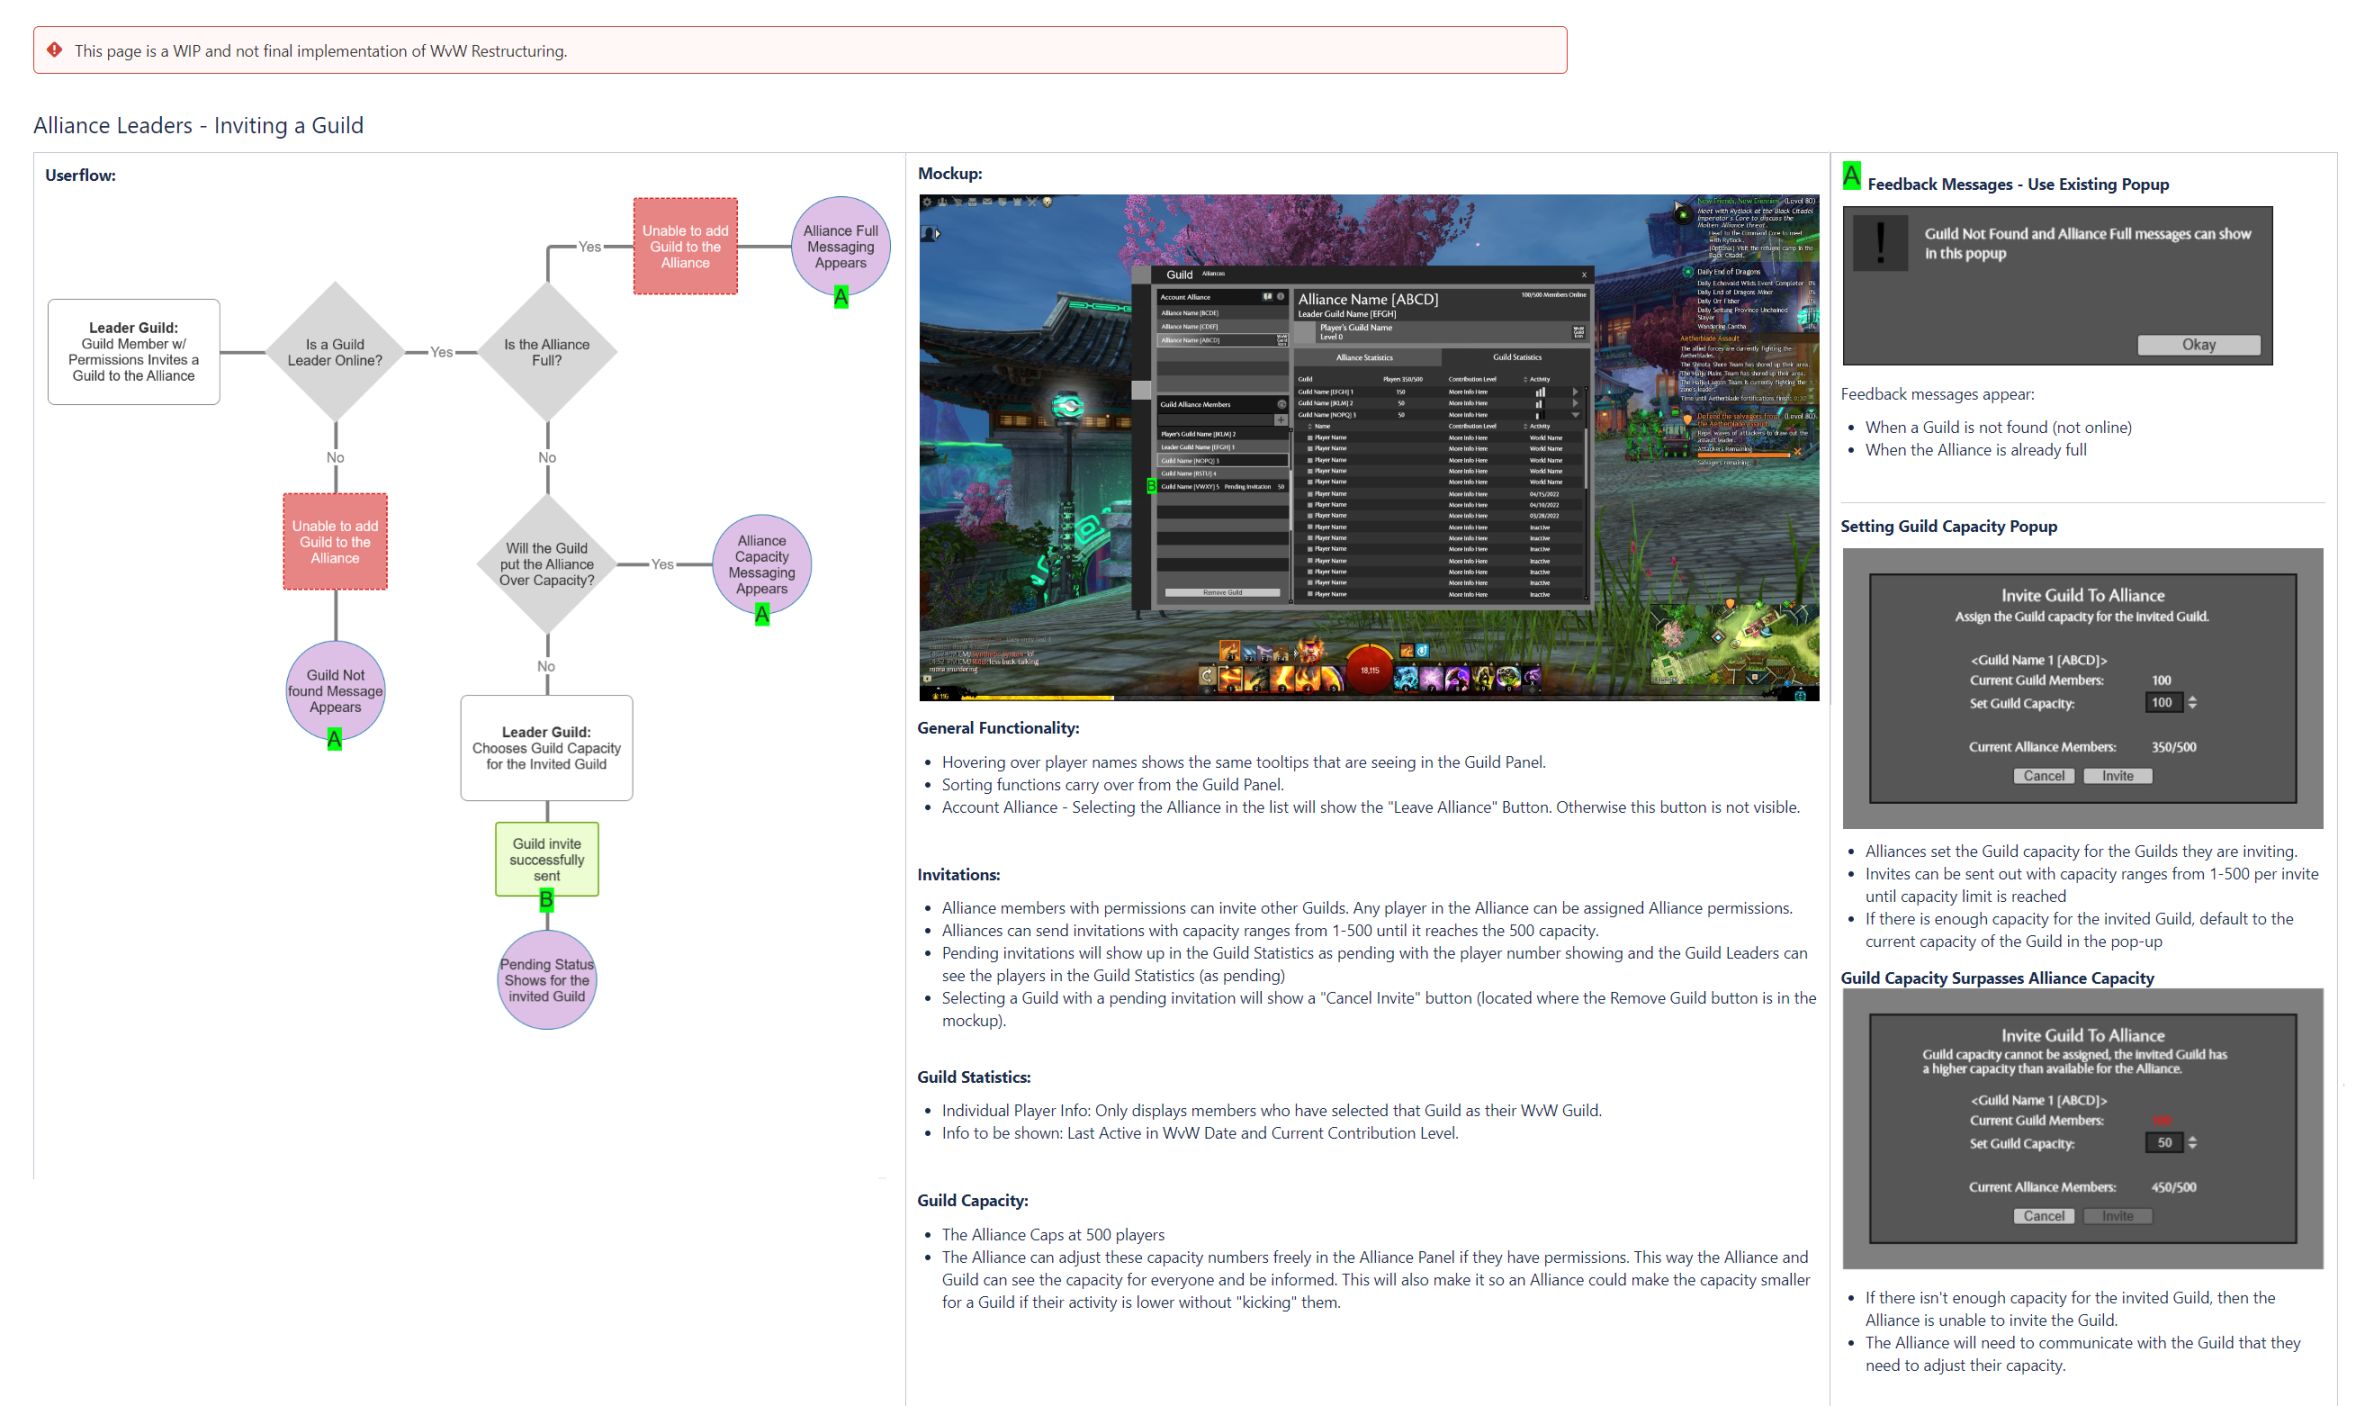Screen dimensions: 2365x1406
Task: Select Alliance Name [BCDE] in the account list
Action: [1190, 313]
